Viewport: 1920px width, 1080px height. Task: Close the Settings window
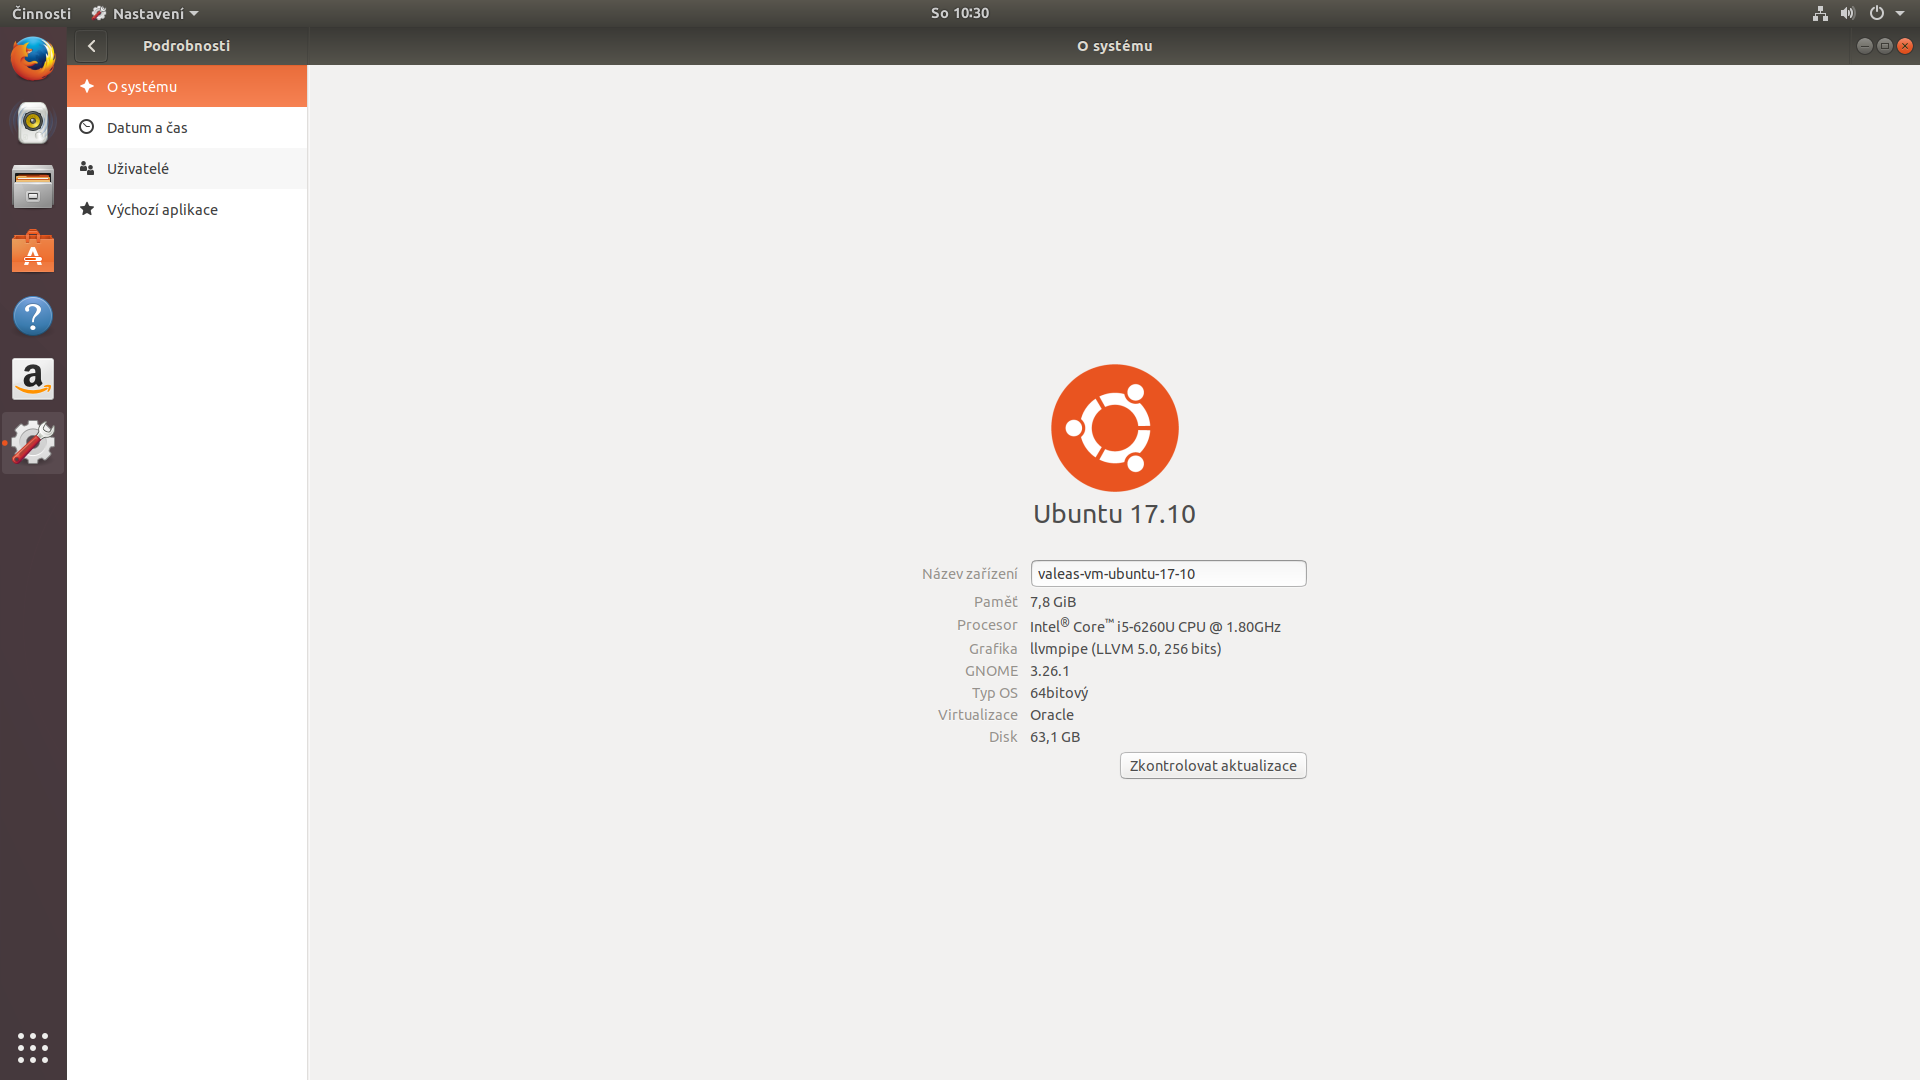1904,46
